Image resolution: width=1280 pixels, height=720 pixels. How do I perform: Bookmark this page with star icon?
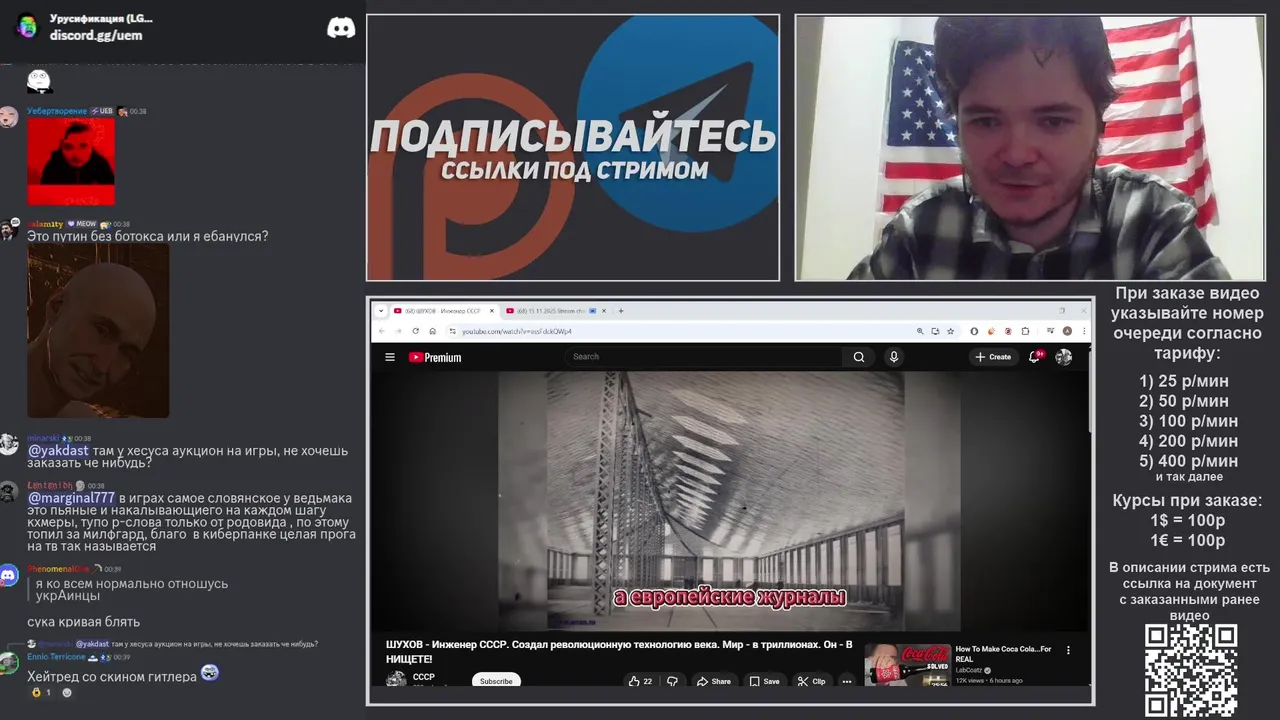coord(949,331)
